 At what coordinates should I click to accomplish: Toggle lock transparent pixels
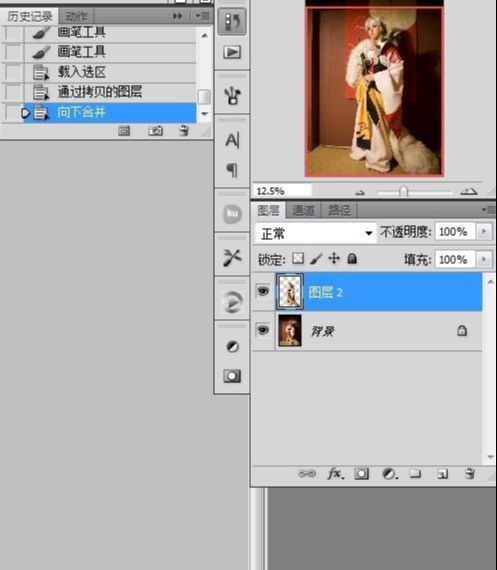pos(298,258)
